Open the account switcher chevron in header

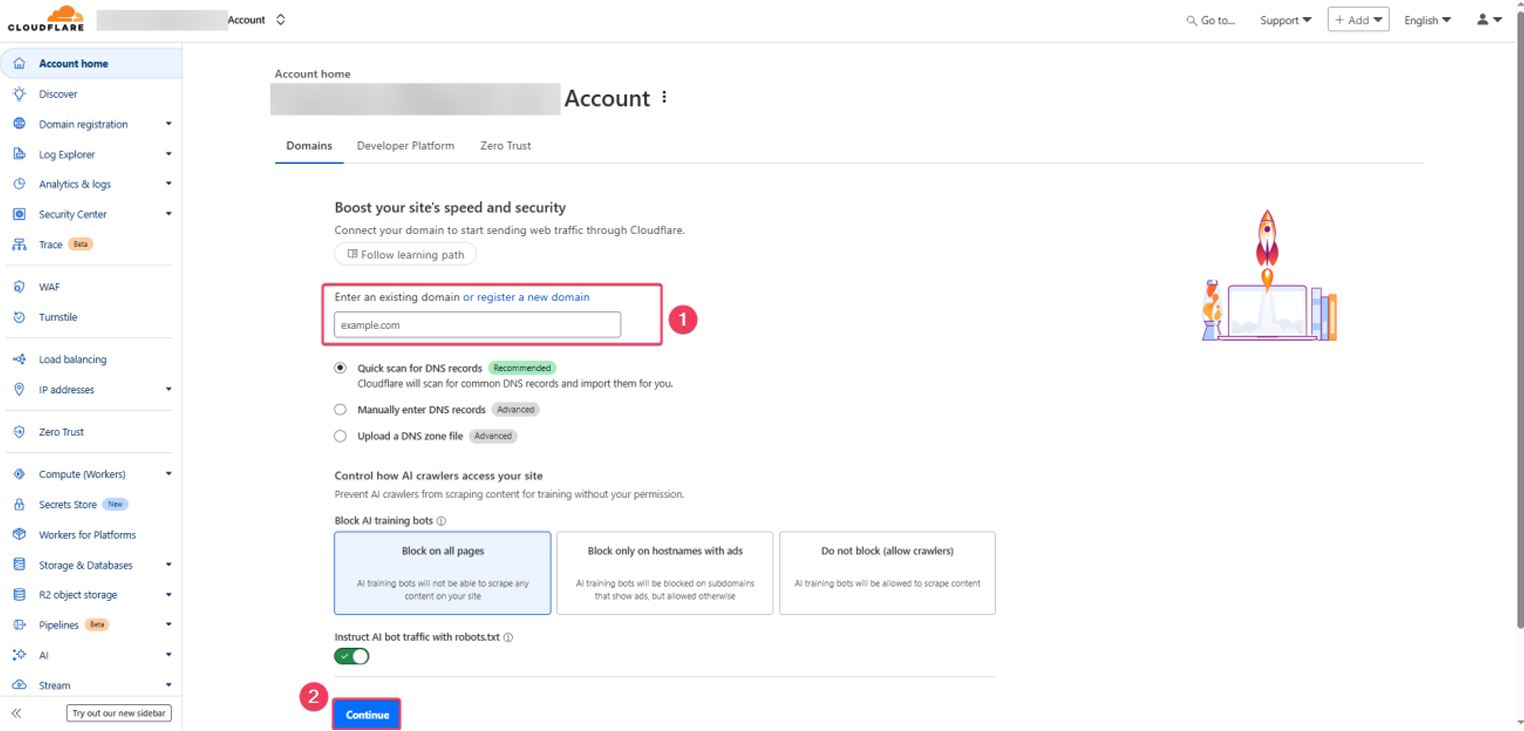(281, 19)
